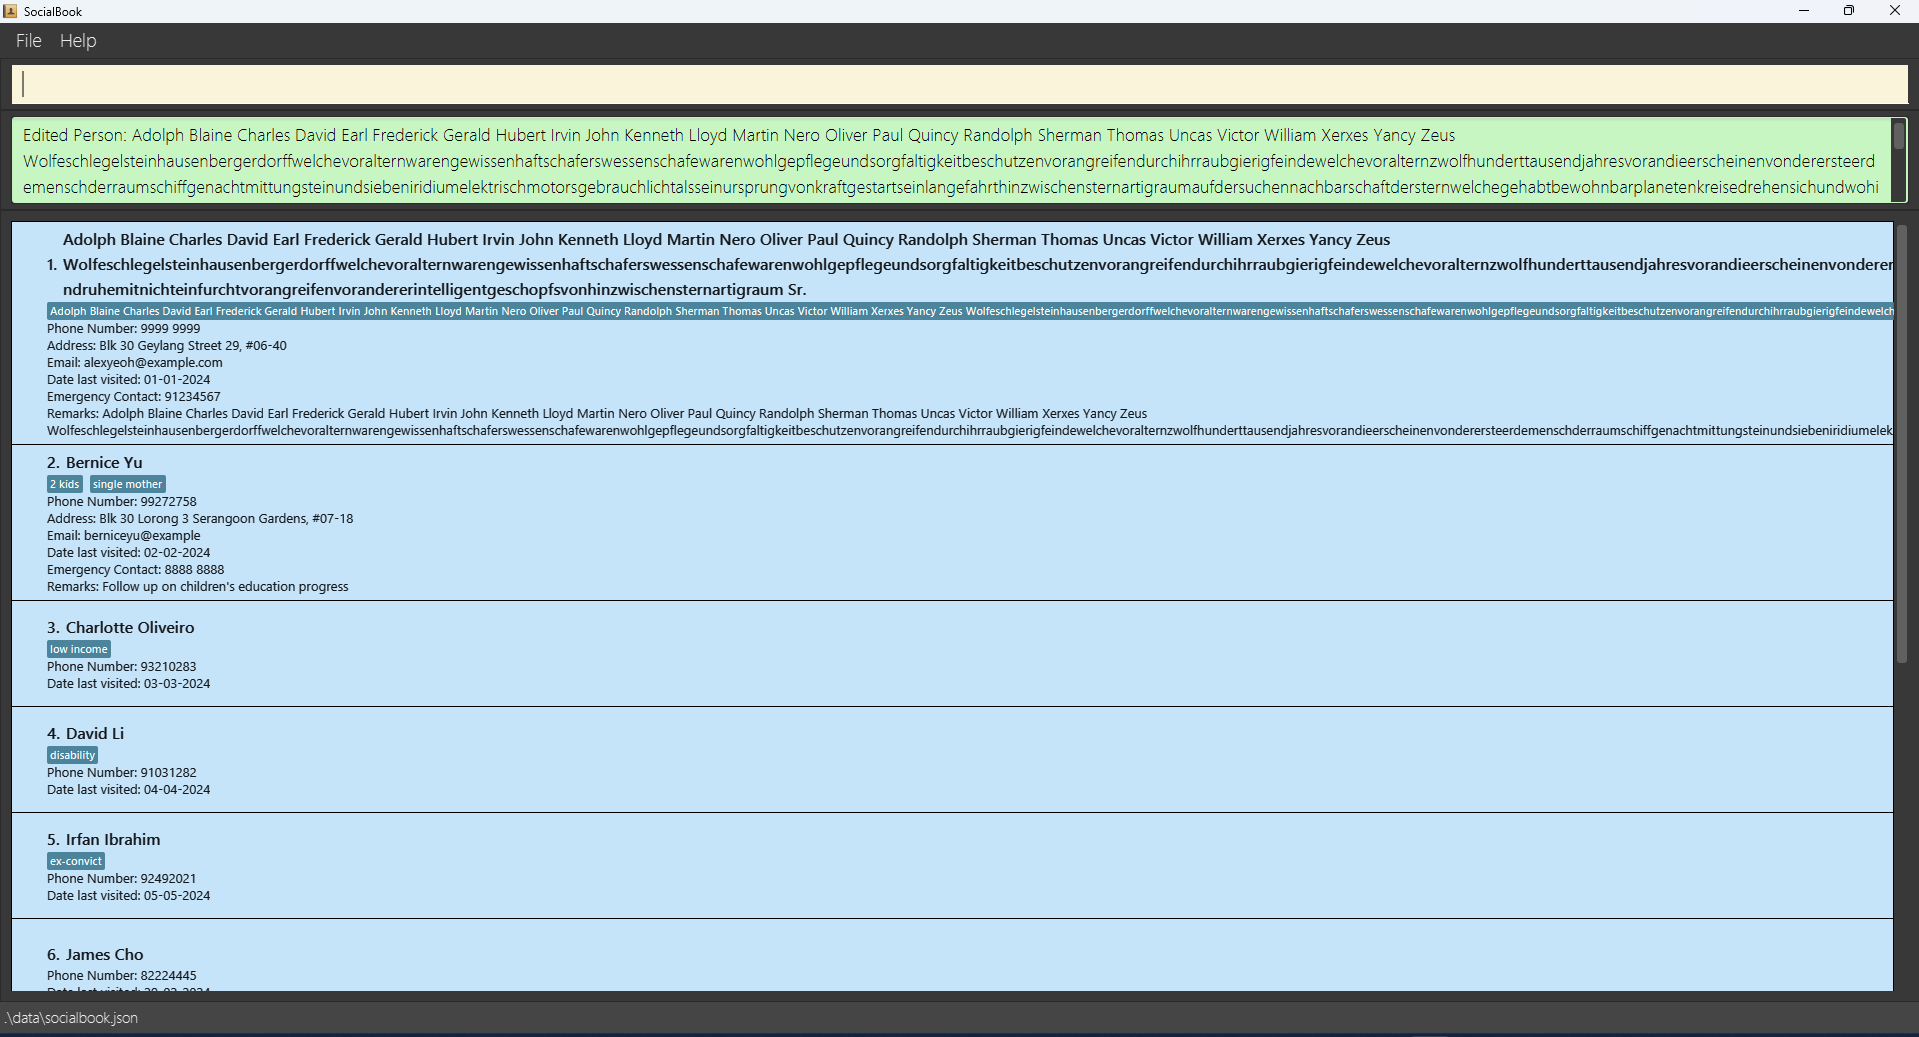Click James Cho's phone number 82224445
Image resolution: width=1919 pixels, height=1037 pixels.
(x=122, y=976)
